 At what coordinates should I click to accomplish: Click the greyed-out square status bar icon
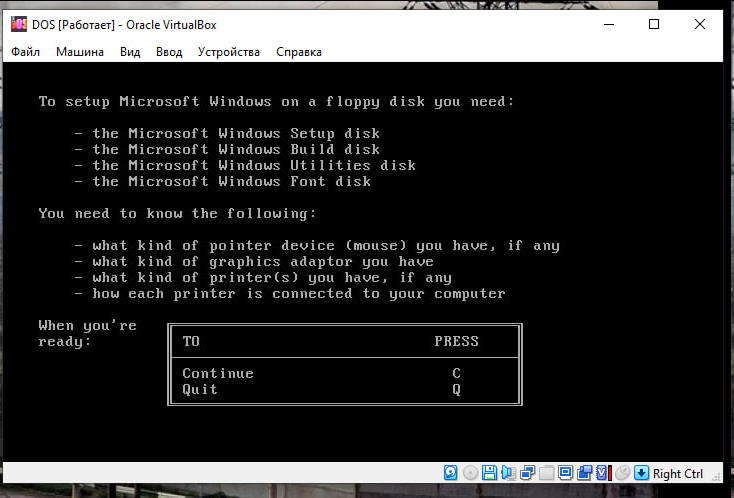546,473
